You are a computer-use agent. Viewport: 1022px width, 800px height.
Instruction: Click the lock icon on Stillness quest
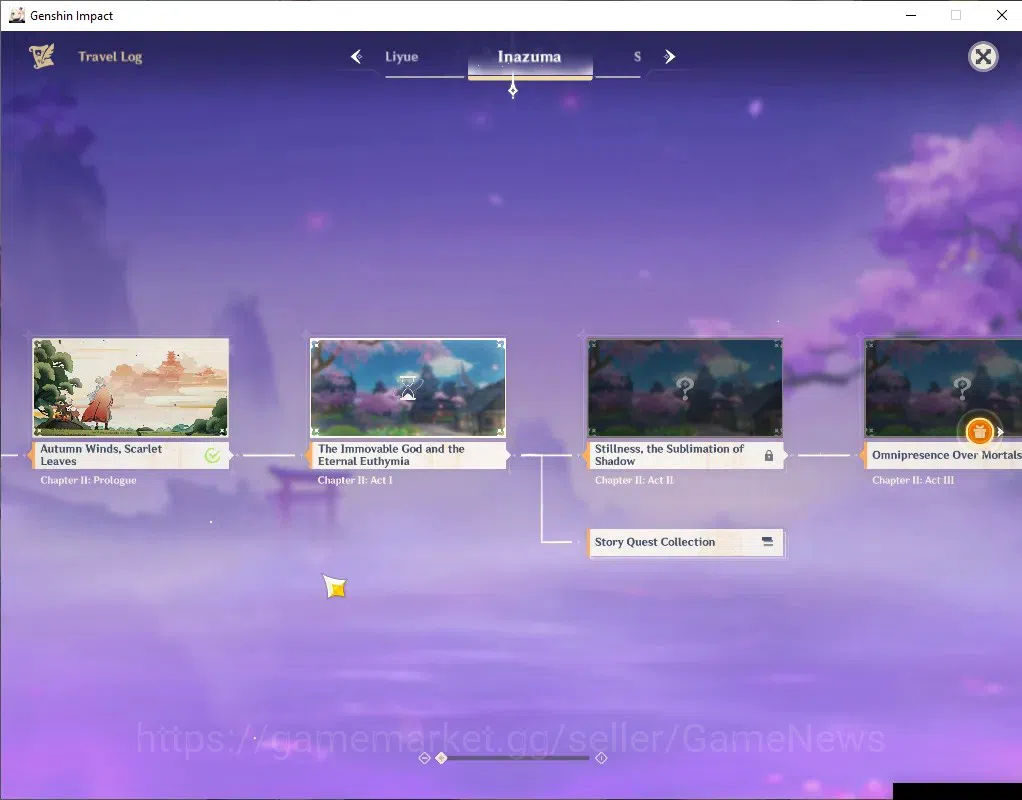click(769, 455)
